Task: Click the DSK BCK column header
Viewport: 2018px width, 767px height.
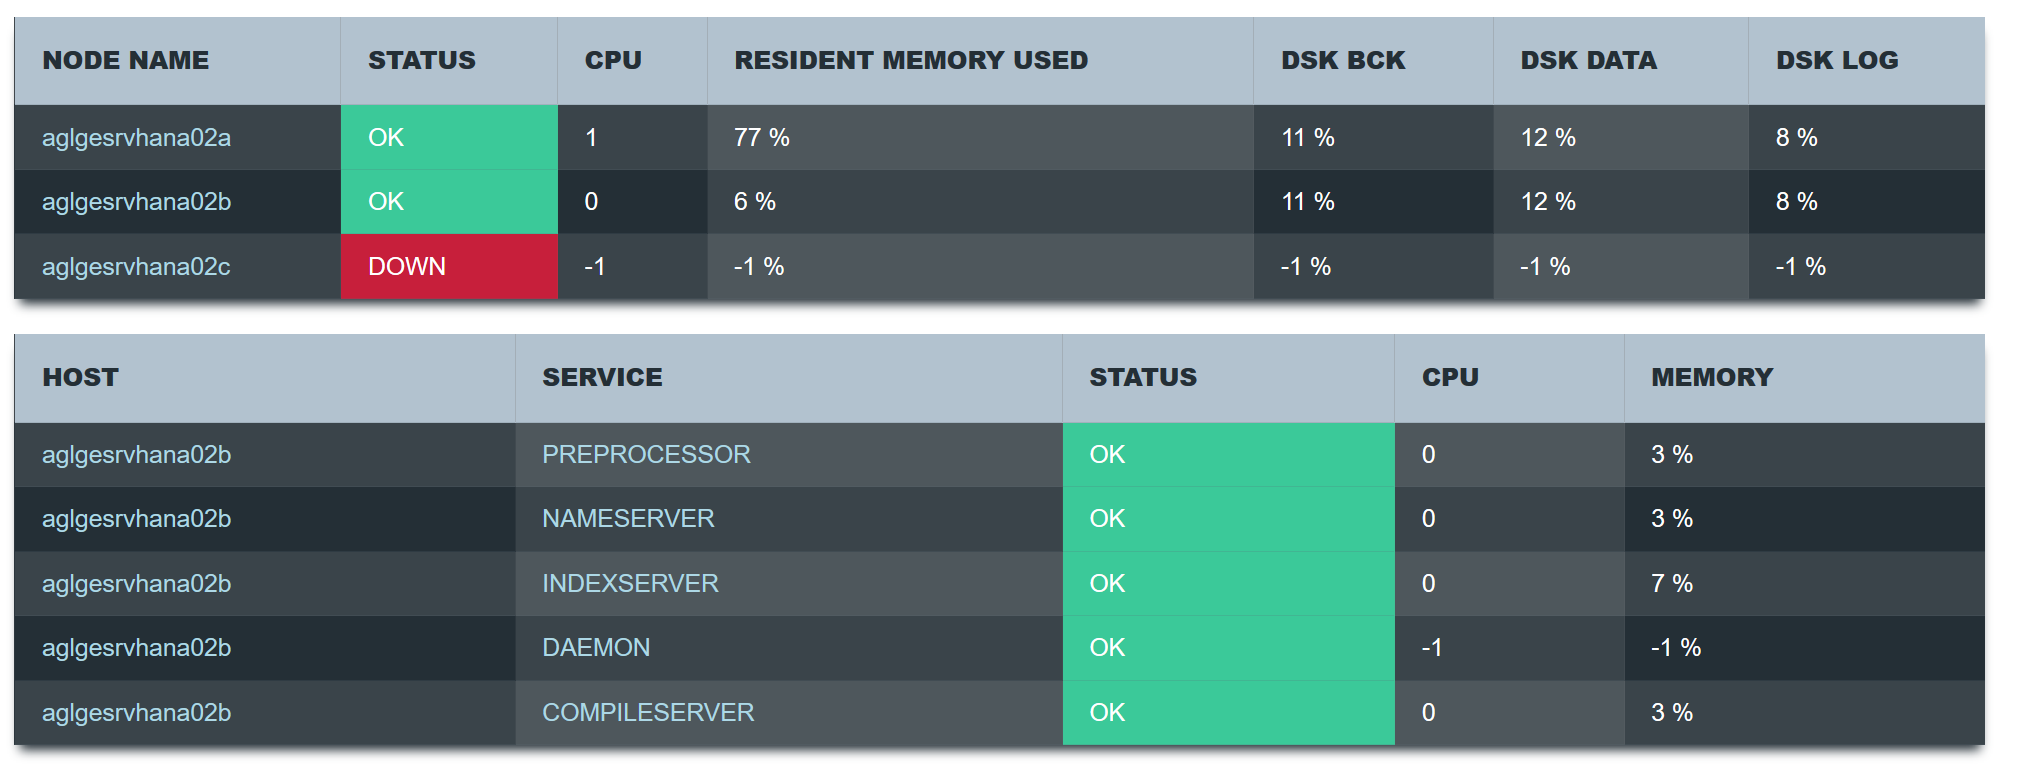Action: pos(1343,61)
